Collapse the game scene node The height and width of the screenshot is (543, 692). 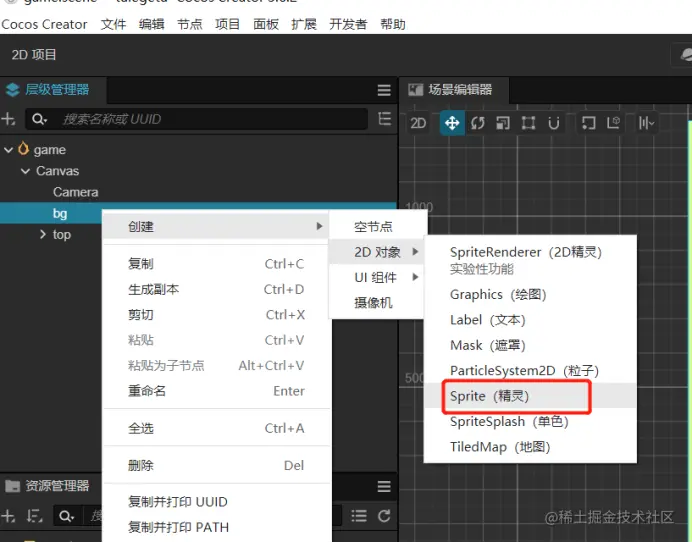(x=8, y=150)
